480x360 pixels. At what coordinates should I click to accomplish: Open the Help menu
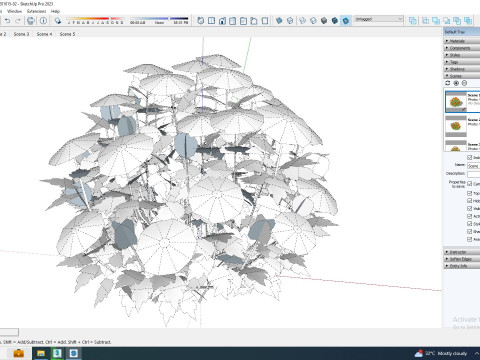[x=55, y=11]
